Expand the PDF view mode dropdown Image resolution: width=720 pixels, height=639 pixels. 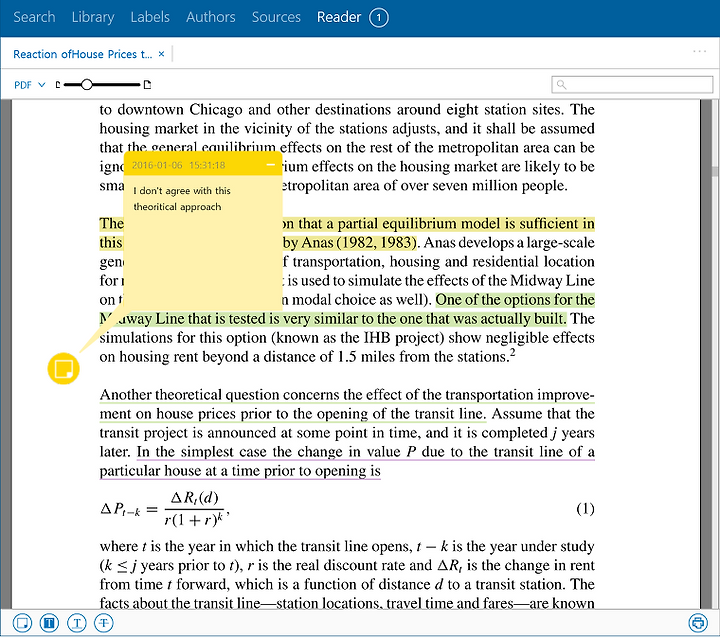pyautogui.click(x=29, y=85)
